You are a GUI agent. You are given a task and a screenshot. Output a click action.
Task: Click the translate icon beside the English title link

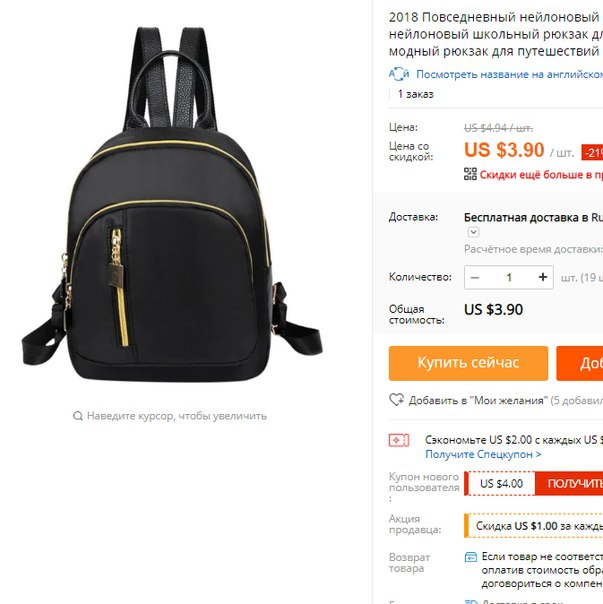coord(399,74)
